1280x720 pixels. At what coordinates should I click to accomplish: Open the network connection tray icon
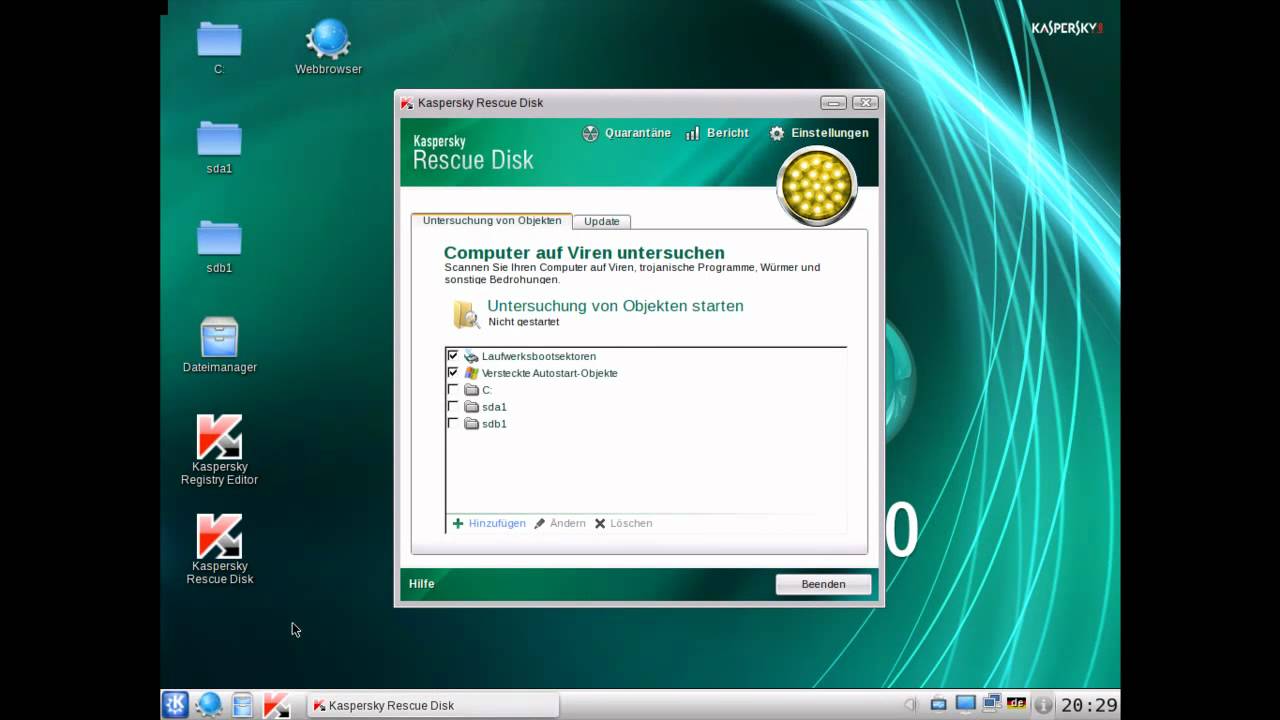coord(991,704)
